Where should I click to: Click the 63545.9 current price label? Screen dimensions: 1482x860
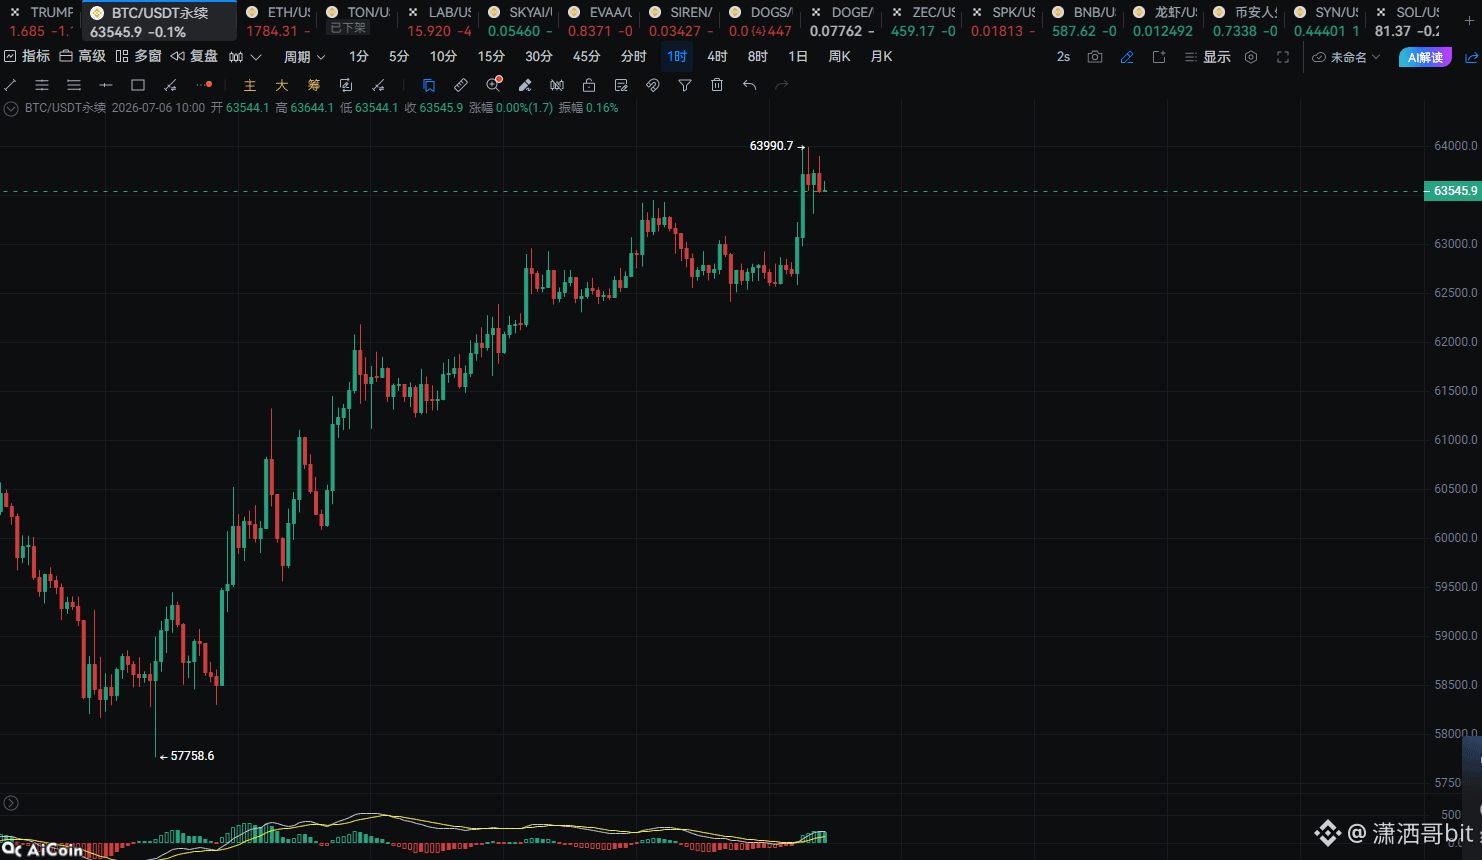[x=1452, y=191]
